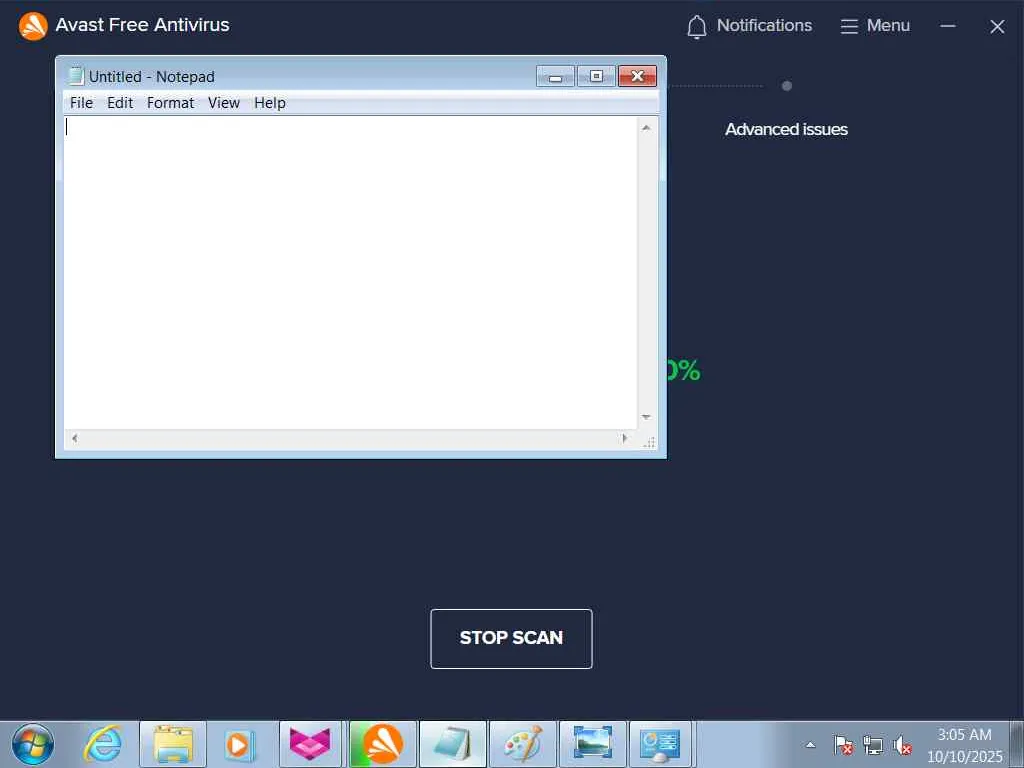Open Paint from the taskbar
The width and height of the screenshot is (1024, 768).
522,744
